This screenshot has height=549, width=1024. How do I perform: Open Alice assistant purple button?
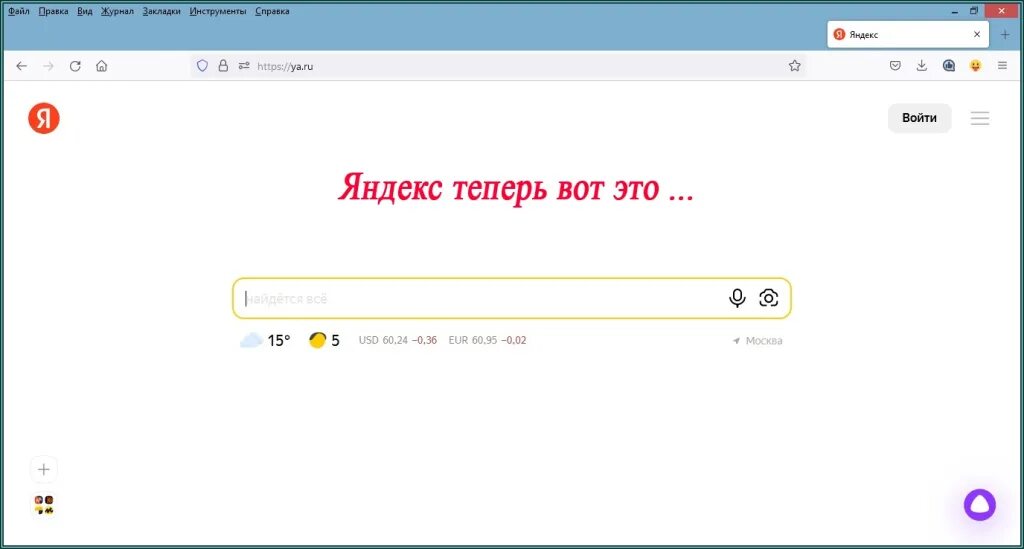click(980, 505)
